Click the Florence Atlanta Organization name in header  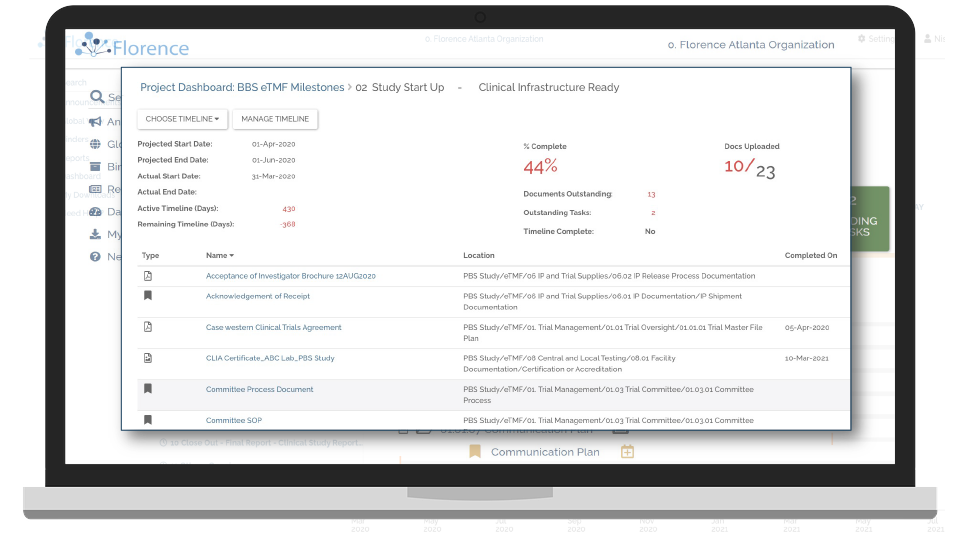[x=751, y=45]
